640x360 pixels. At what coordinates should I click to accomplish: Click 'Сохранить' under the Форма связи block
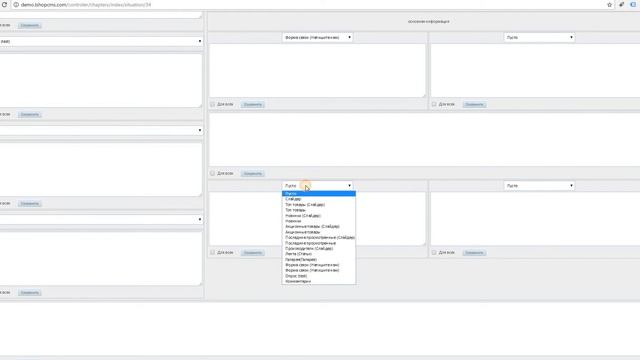click(253, 104)
